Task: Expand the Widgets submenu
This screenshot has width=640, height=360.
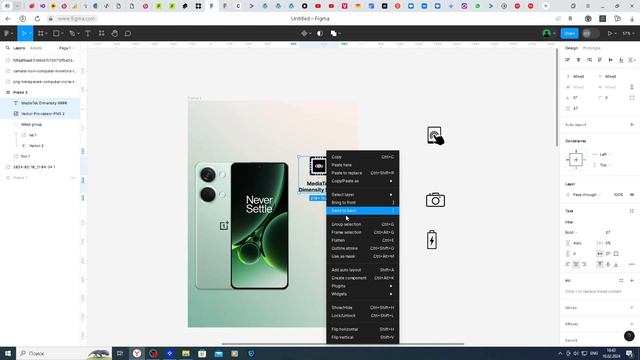Action: point(362,294)
